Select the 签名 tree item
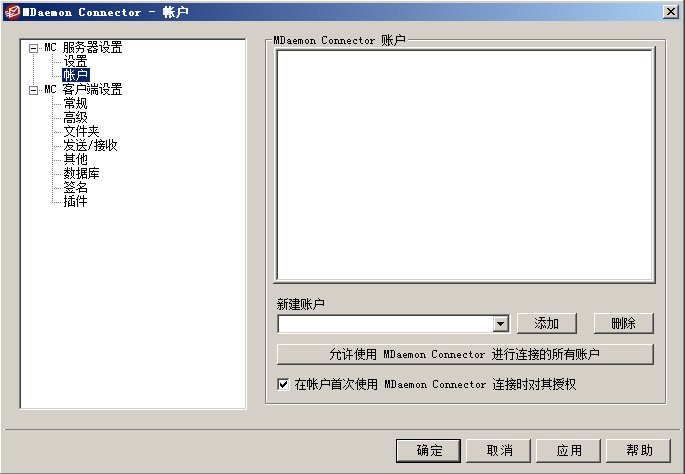The image size is (685, 474). pos(75,187)
